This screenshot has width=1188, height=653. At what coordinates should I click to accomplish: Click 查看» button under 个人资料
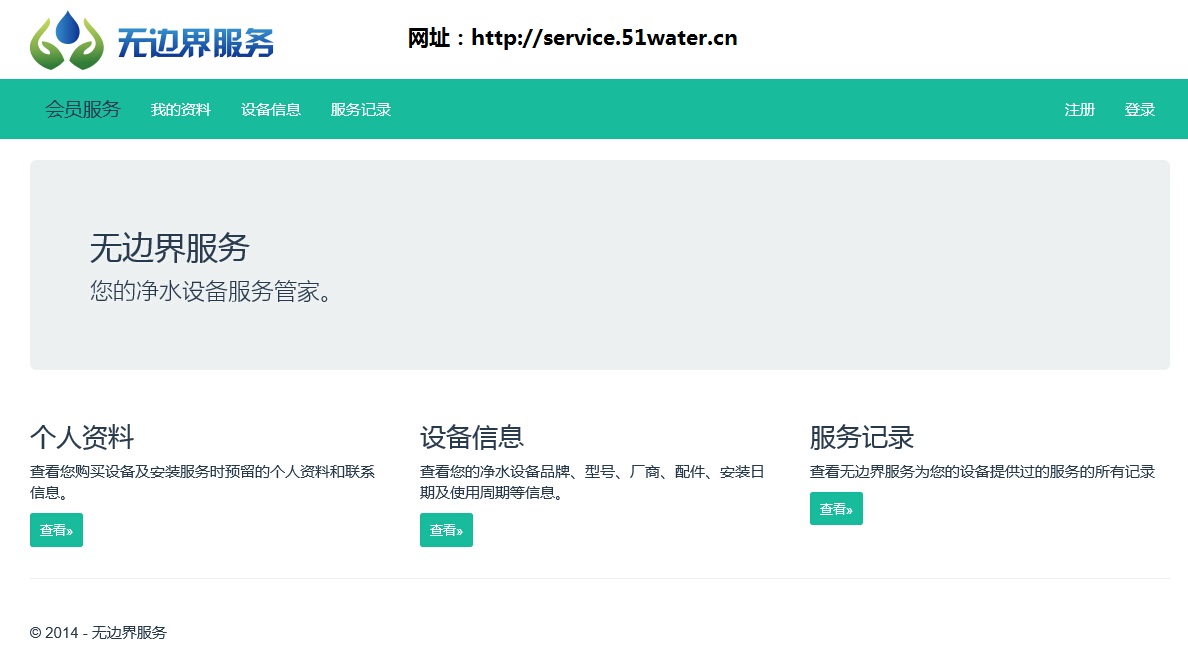56,530
